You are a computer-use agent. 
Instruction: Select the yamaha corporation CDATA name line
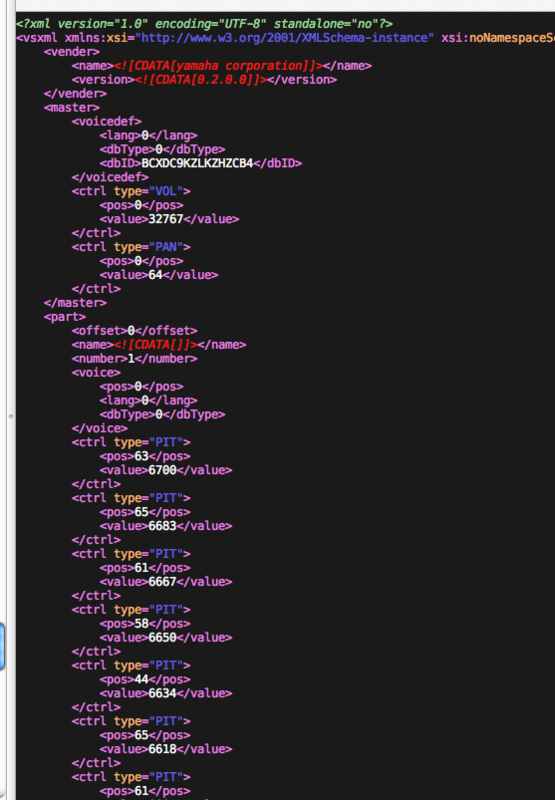coord(221,66)
